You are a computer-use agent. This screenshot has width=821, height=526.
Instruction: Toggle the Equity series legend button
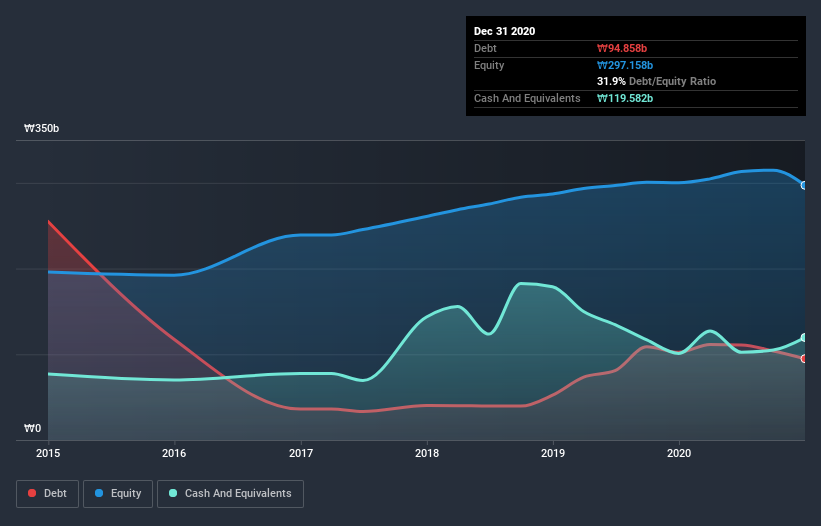(x=118, y=494)
